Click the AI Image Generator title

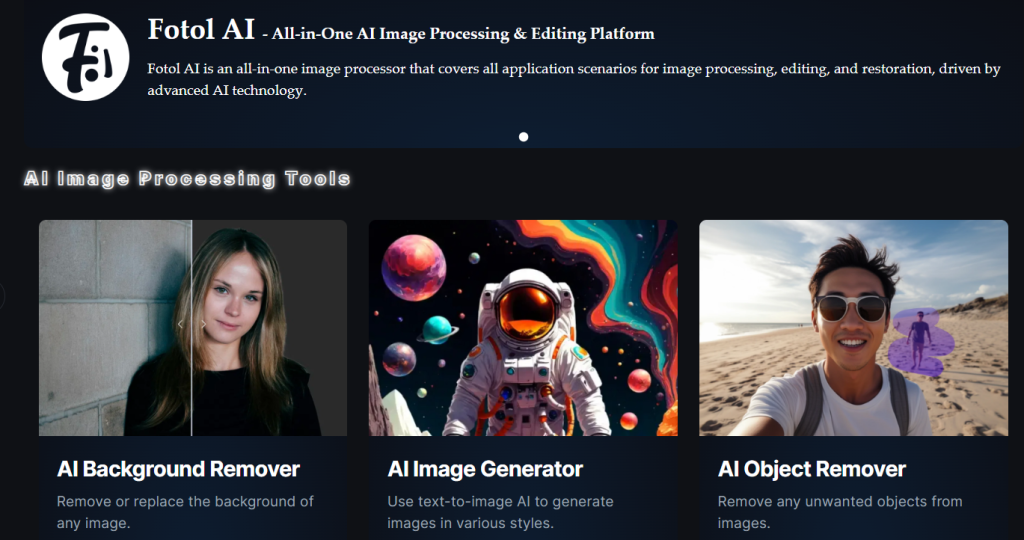pos(485,469)
